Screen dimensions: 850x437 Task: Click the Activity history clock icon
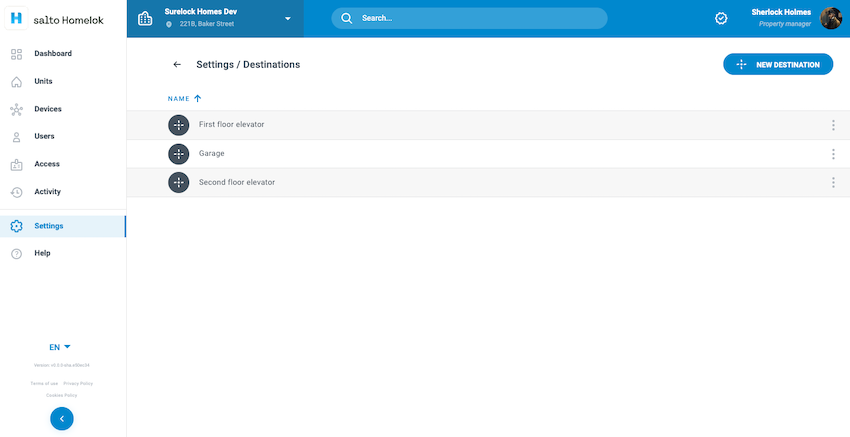(x=16, y=192)
